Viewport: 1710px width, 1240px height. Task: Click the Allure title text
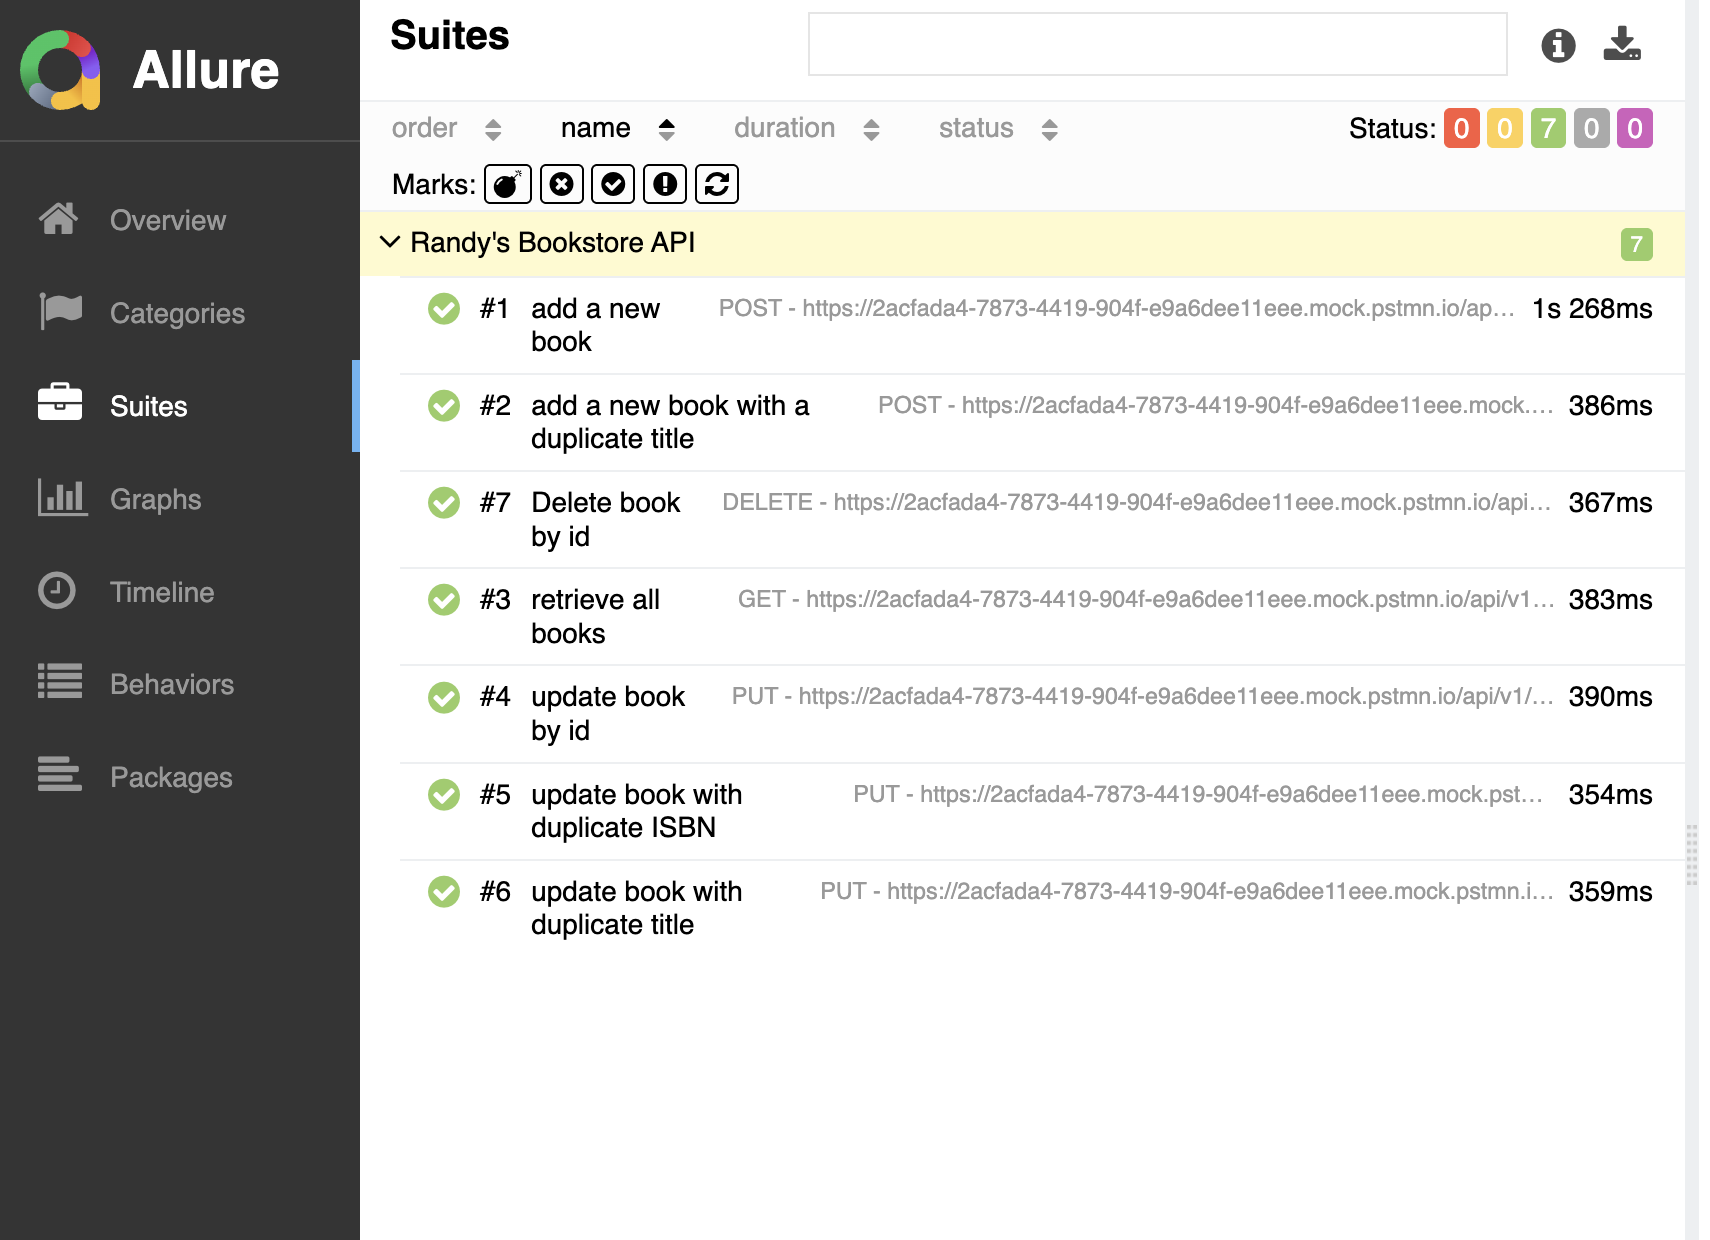[x=205, y=70]
